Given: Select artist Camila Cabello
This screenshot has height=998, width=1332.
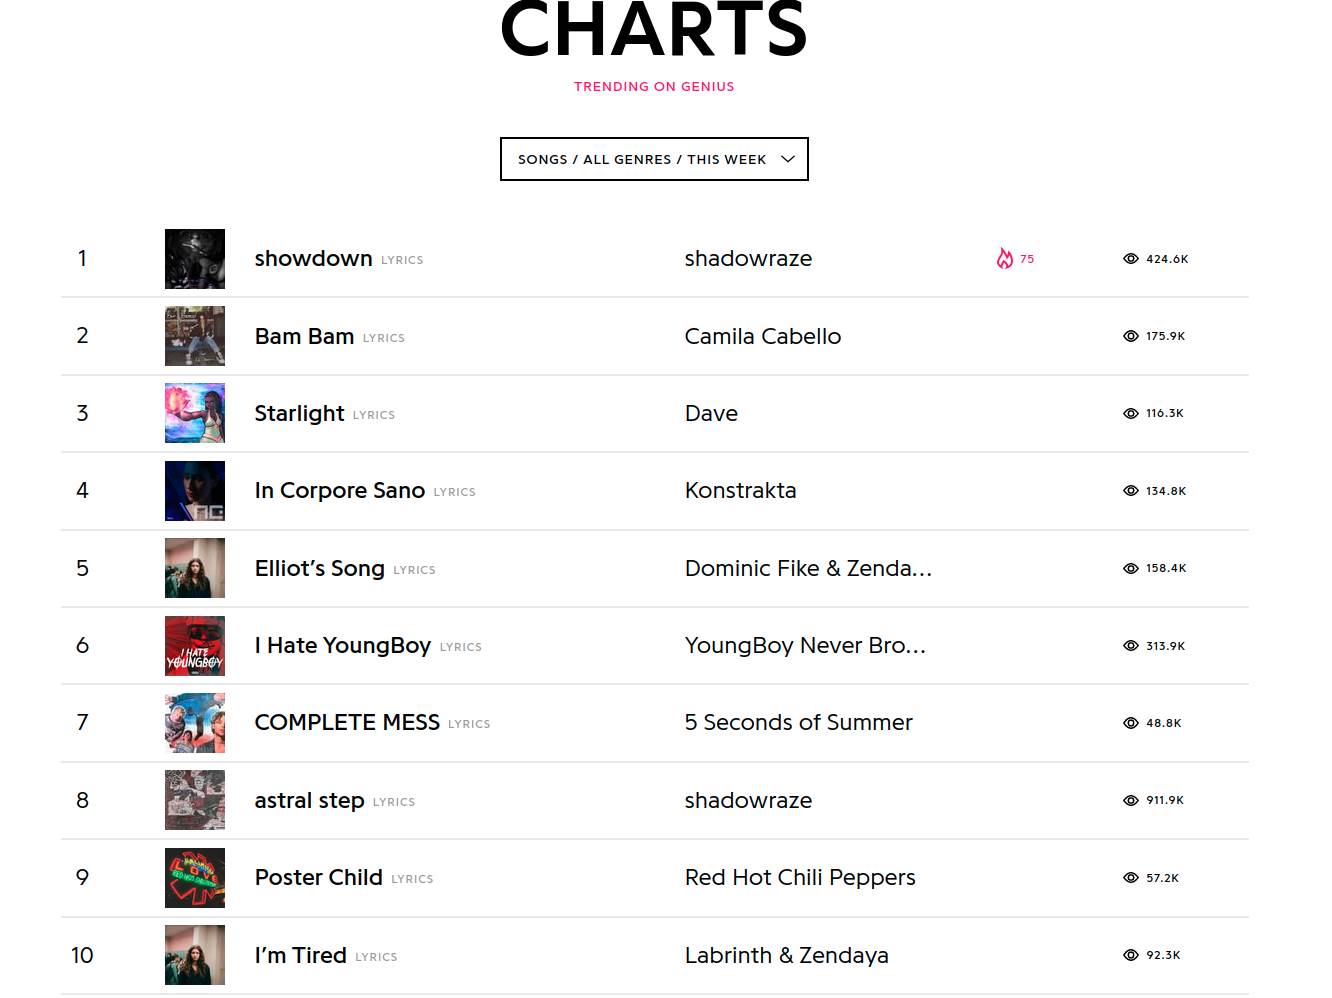Looking at the screenshot, I should (763, 336).
